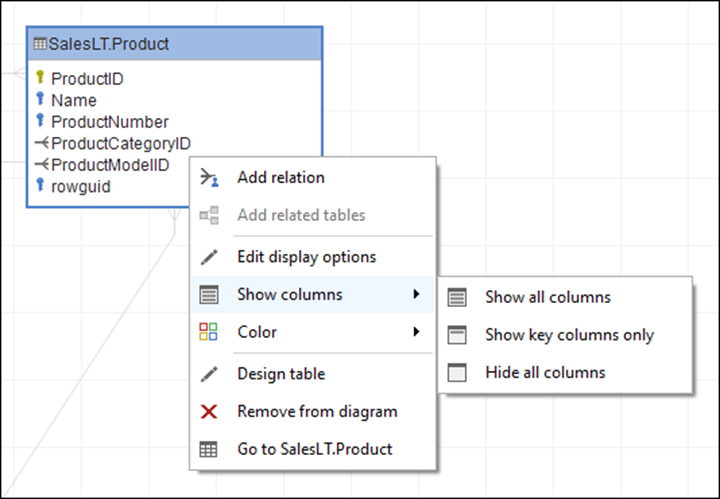Image resolution: width=720 pixels, height=499 pixels.
Task: Click the Hide all columns icon
Action: point(457,373)
